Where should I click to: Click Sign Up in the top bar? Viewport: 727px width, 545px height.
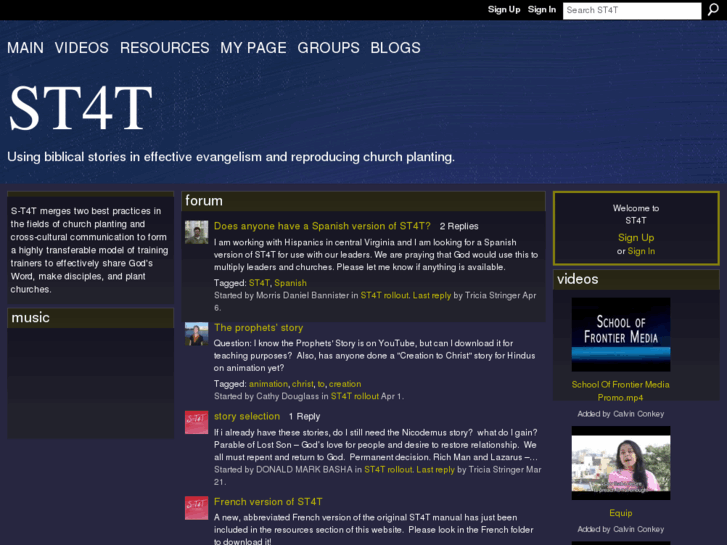point(504,9)
